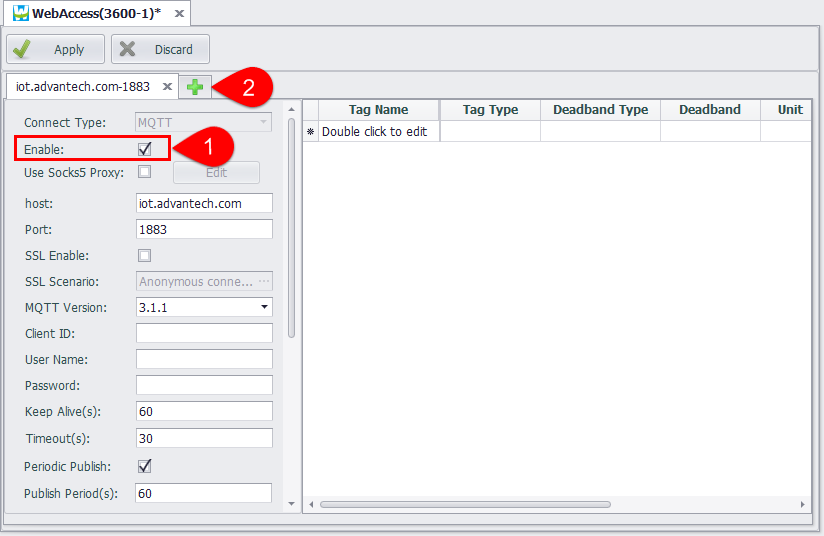Screen dimensions: 824x536
Task: Enable the SSL Enable checkbox
Action: [x=145, y=255]
